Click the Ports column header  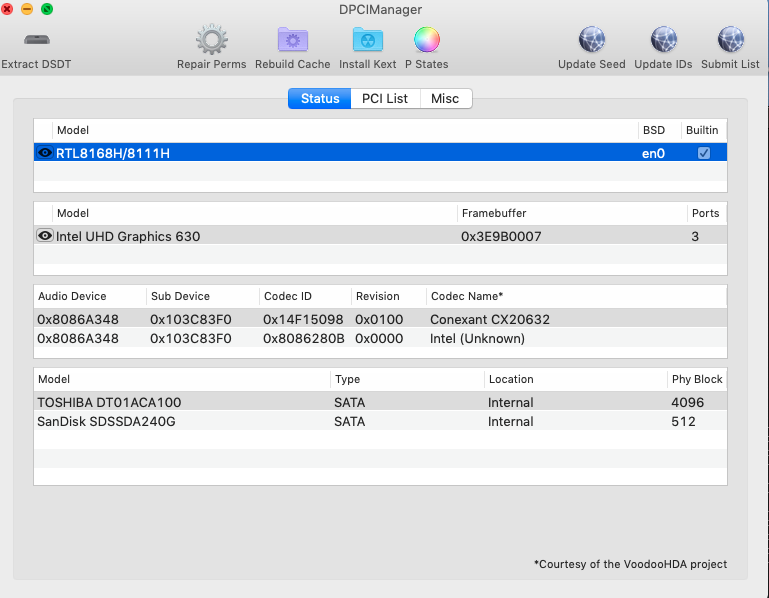click(705, 213)
